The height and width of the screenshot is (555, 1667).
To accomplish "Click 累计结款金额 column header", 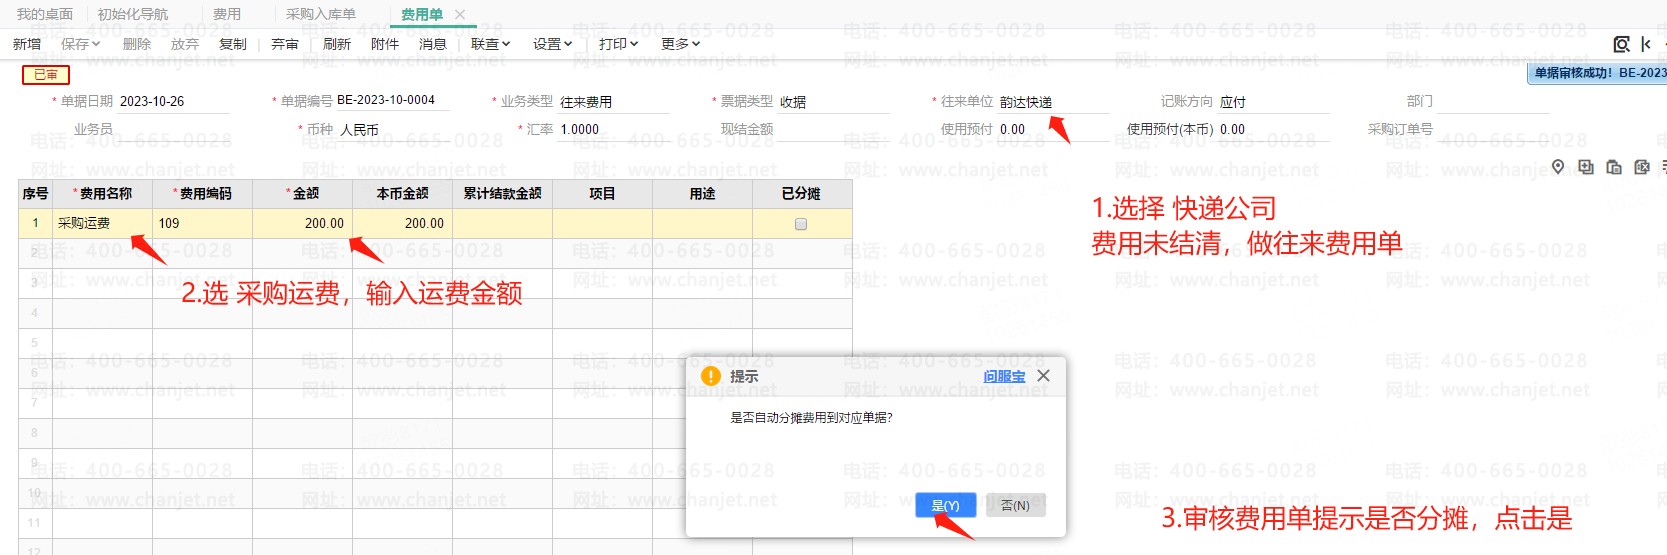I will [502, 194].
